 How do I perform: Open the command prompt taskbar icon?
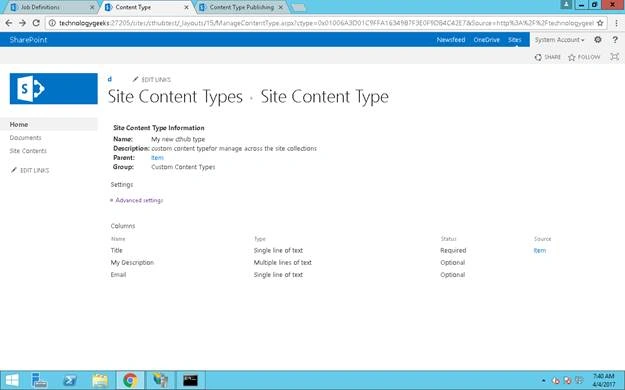coord(190,380)
